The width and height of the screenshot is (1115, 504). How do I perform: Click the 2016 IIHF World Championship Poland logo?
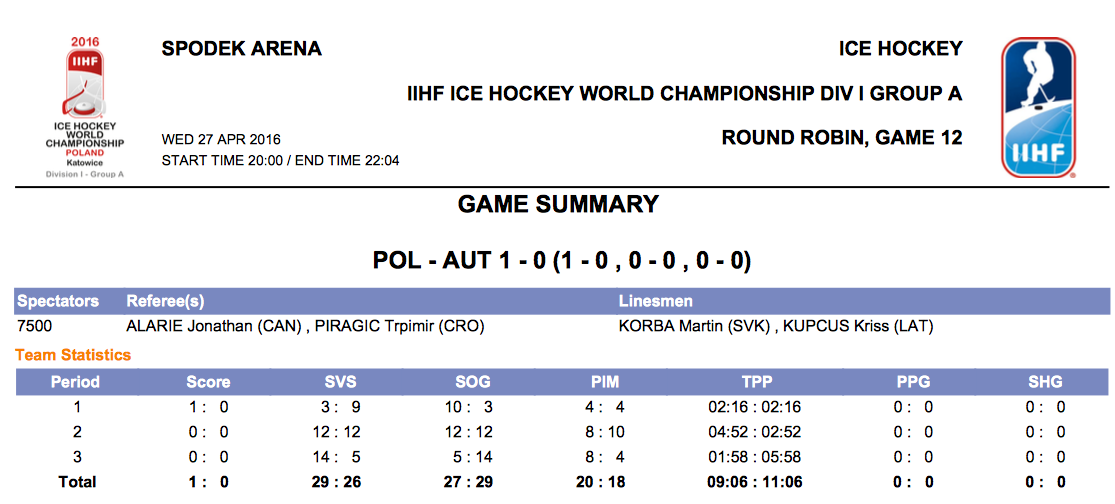[84, 107]
